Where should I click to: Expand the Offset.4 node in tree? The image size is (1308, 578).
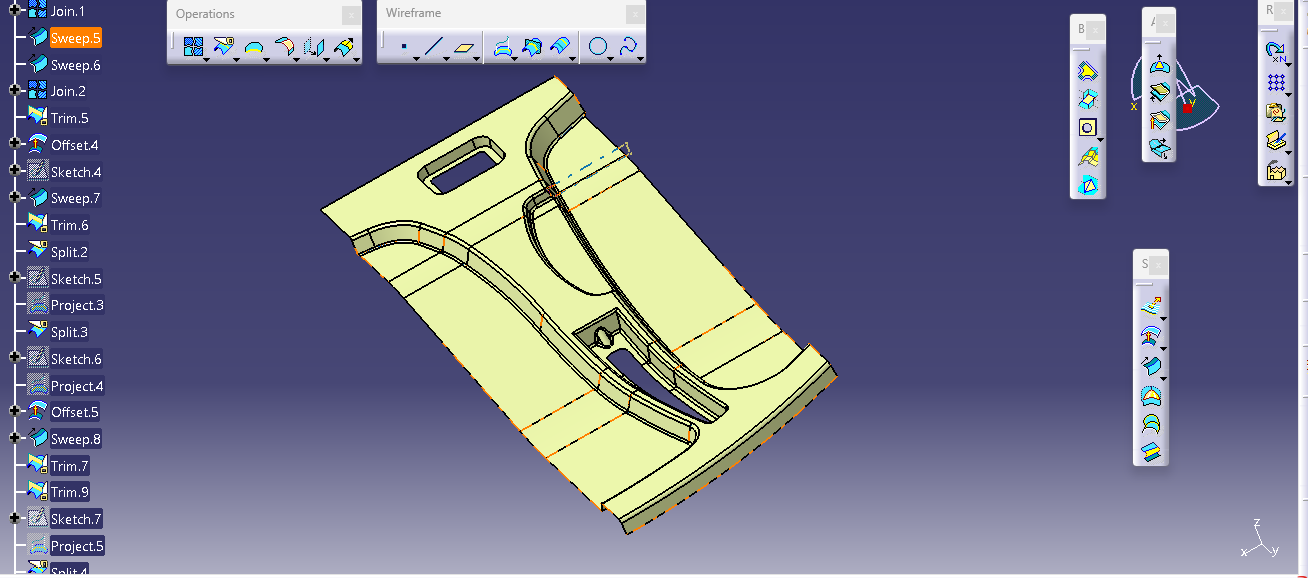point(14,144)
